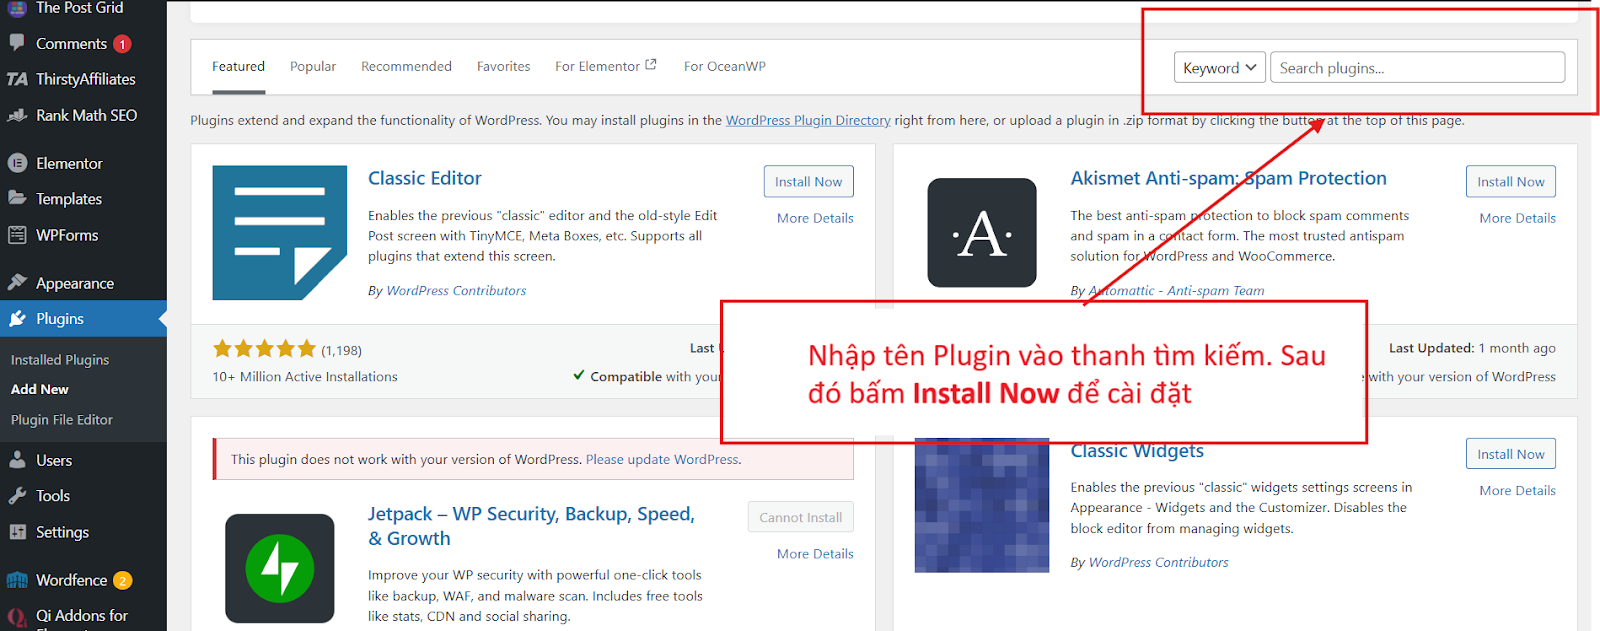
Task: Switch to the Favorites tab
Action: tap(503, 67)
